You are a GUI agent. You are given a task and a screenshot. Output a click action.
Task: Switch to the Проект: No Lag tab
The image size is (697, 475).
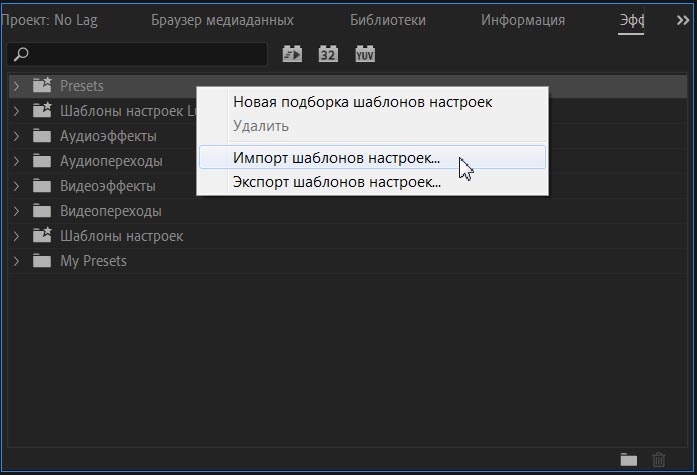point(49,20)
